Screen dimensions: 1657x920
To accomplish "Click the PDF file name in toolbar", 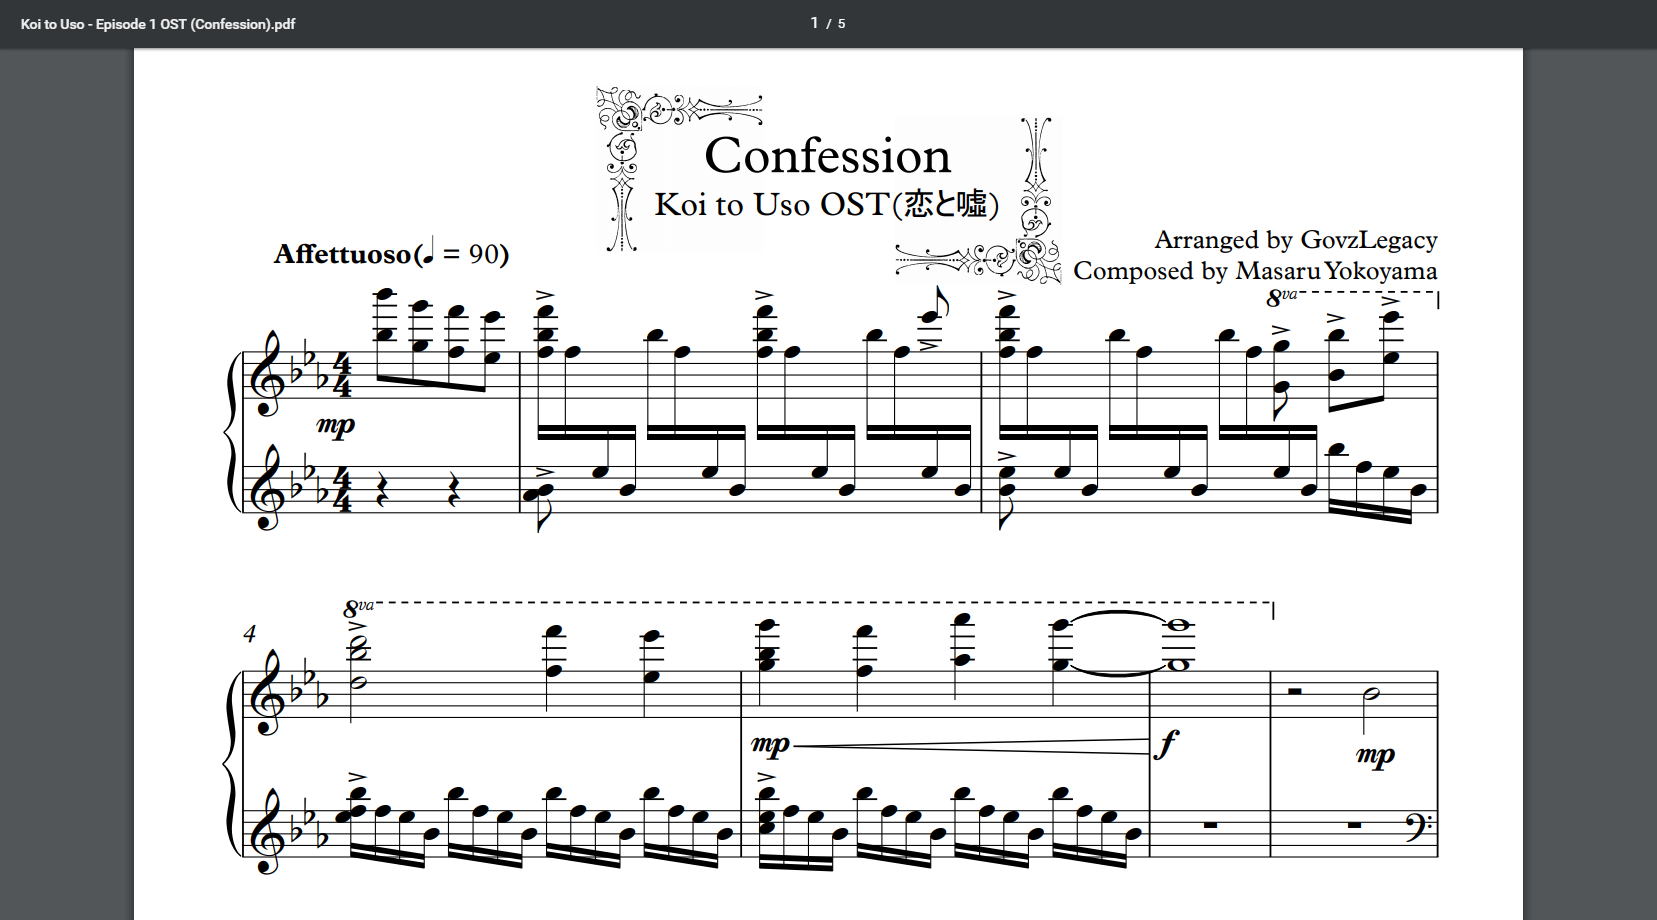I will pyautogui.click(x=158, y=24).
